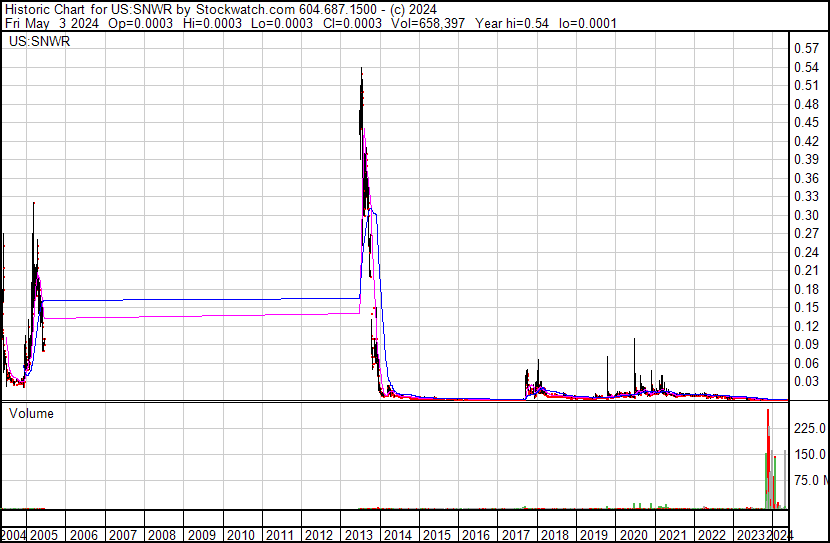Click the 0.30 price axis label

[x=806, y=215]
